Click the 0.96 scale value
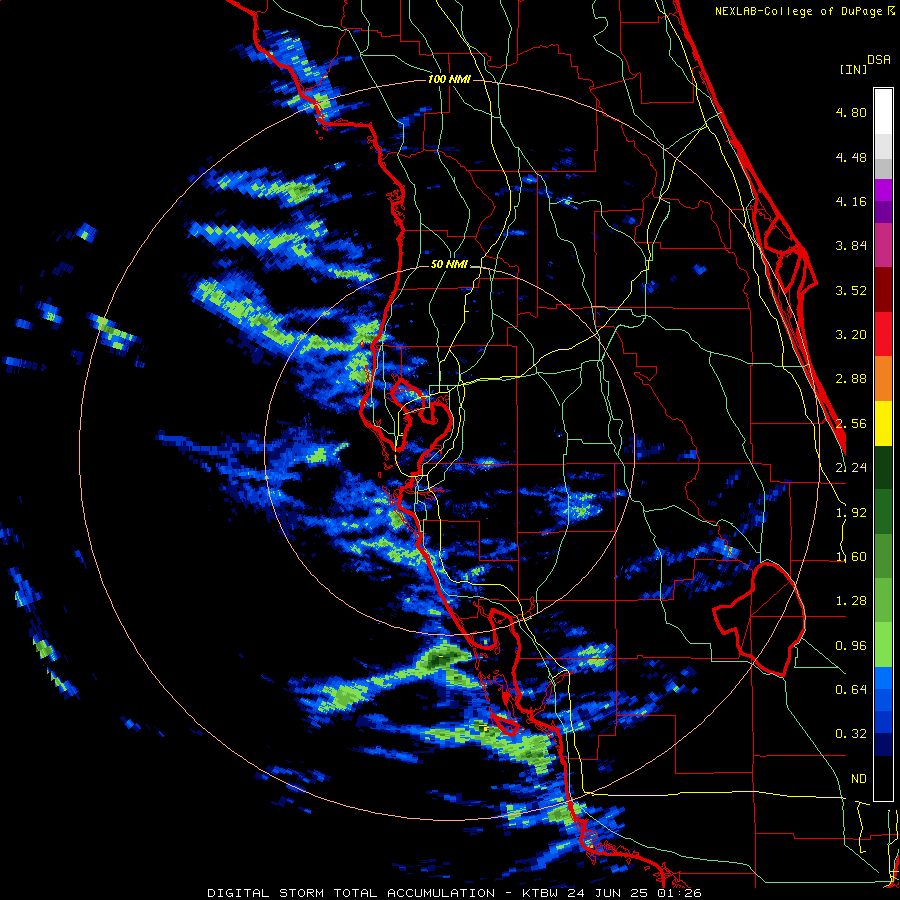This screenshot has width=900, height=900. tap(851, 646)
